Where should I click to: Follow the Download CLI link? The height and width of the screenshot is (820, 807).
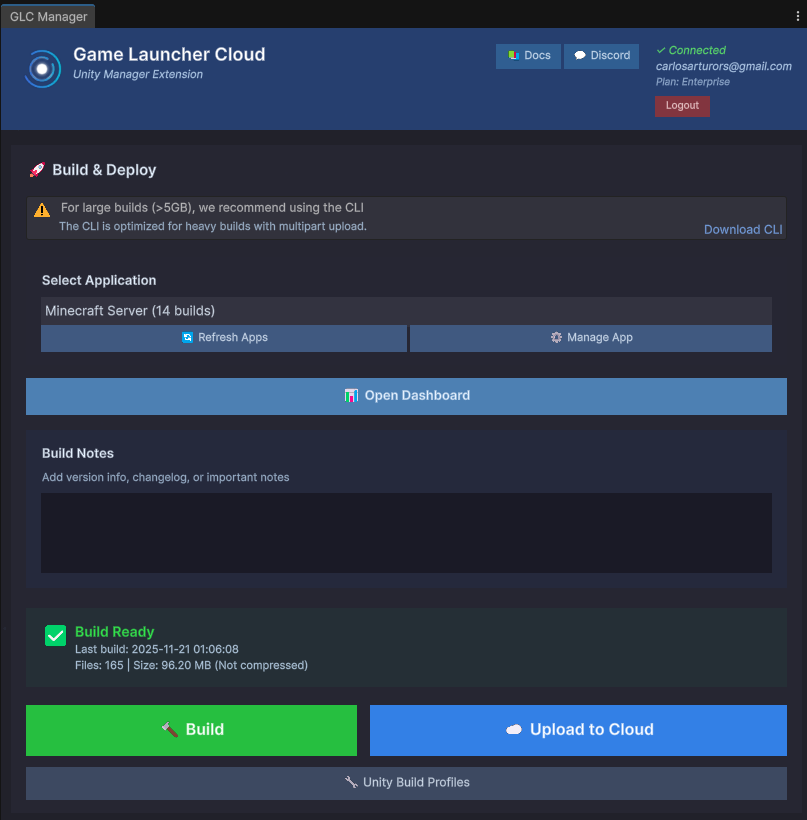coord(743,229)
